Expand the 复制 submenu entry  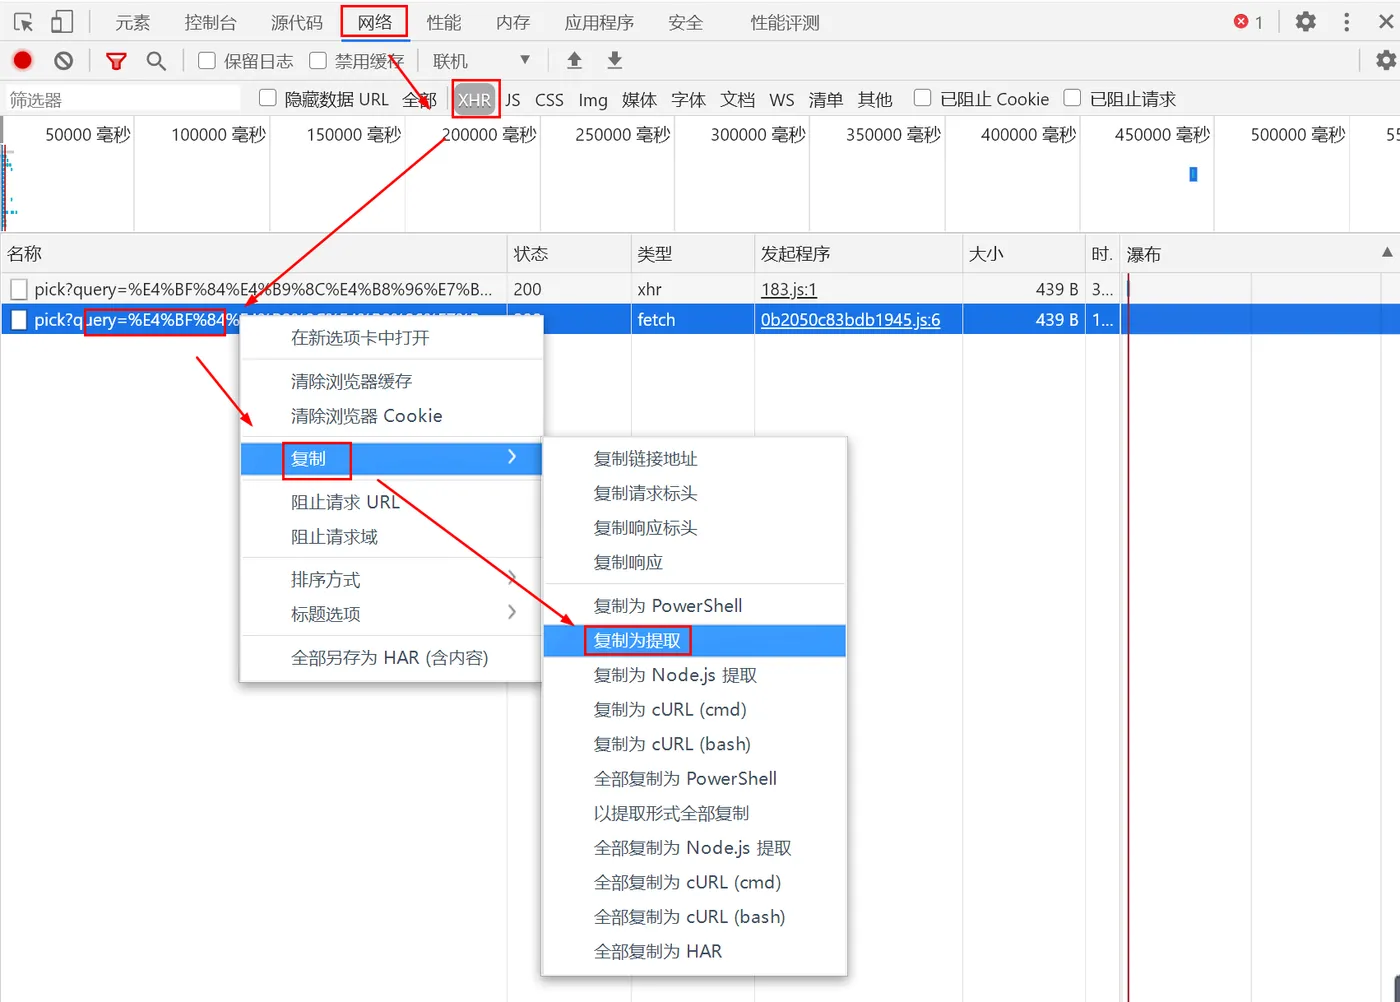point(392,458)
